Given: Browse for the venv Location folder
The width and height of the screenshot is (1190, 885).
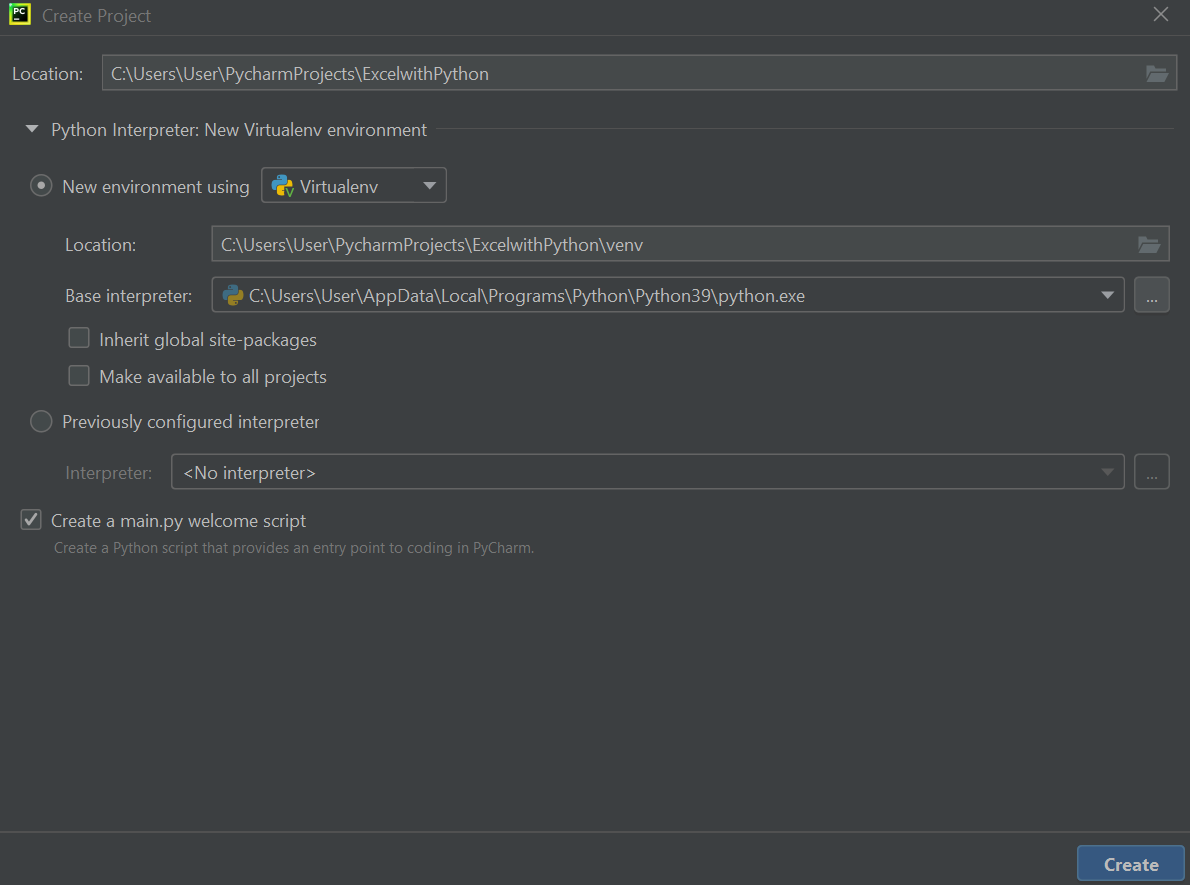Looking at the screenshot, I should [1149, 243].
